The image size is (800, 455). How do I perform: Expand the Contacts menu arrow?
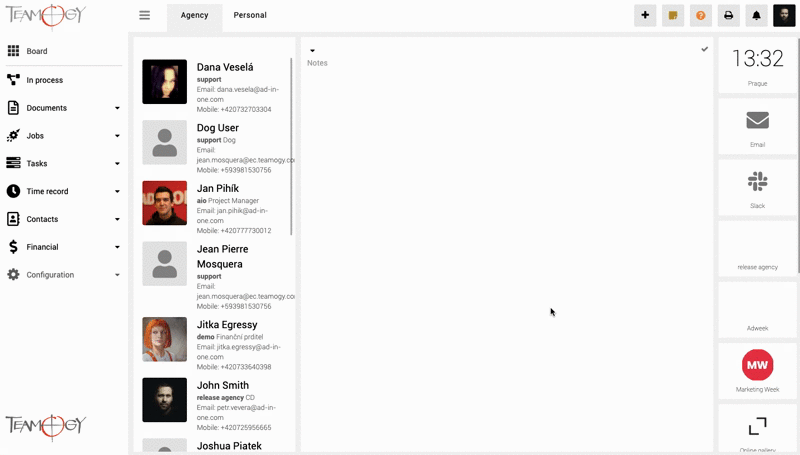coord(117,219)
